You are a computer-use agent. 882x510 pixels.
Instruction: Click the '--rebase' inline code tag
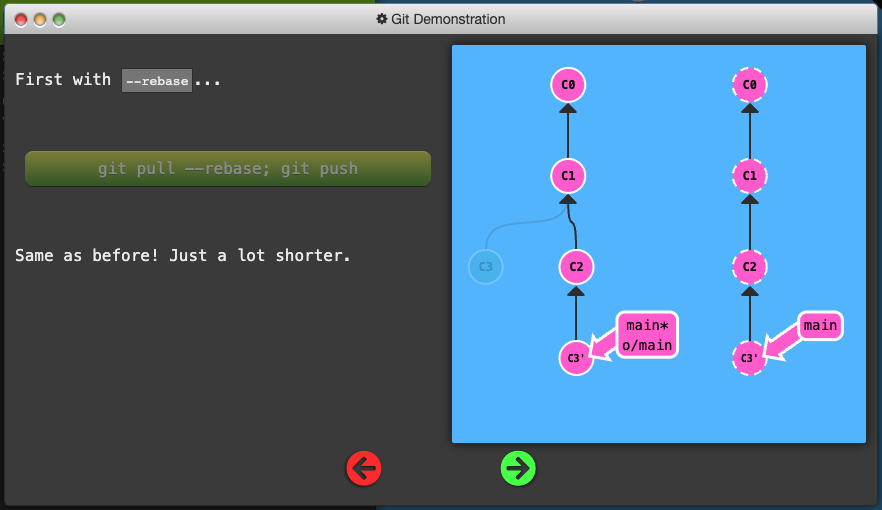(x=156, y=81)
